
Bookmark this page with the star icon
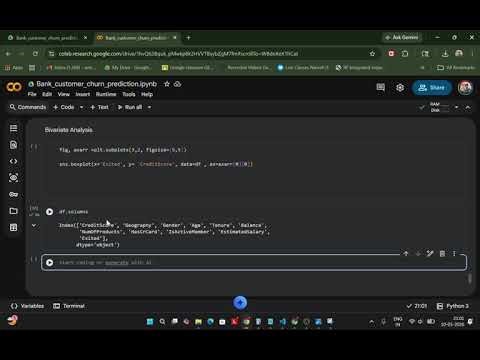point(372,53)
